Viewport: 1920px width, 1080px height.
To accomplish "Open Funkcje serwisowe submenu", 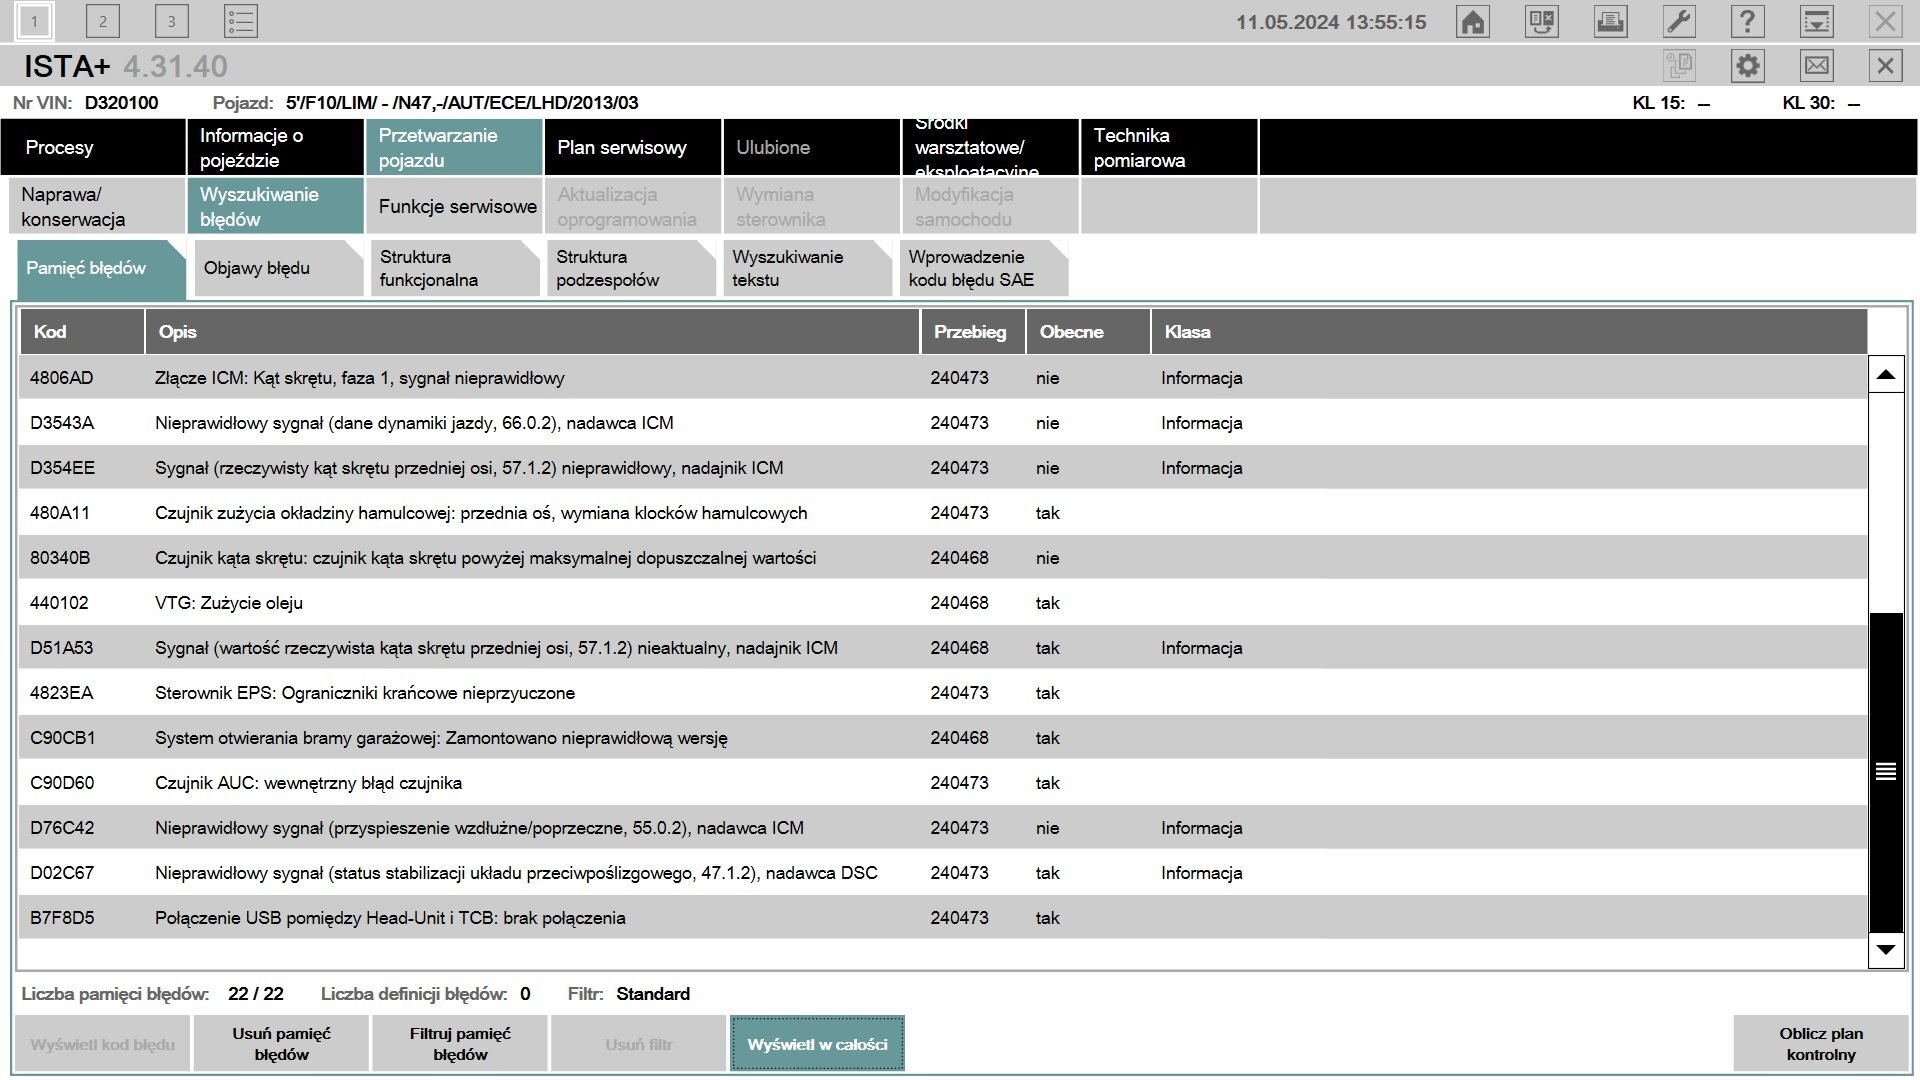I will point(454,206).
